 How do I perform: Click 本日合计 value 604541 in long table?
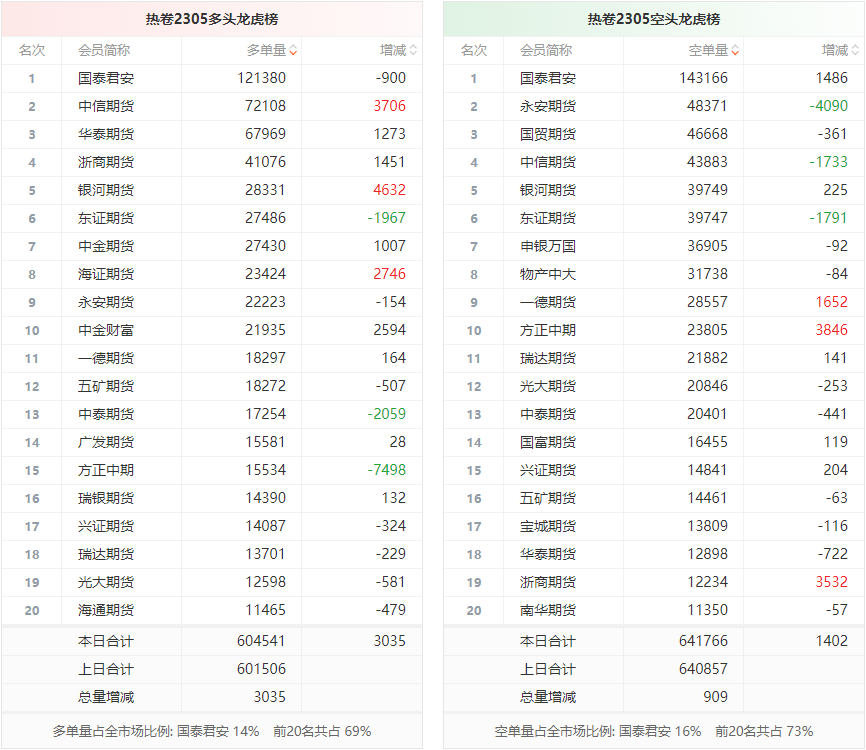(x=261, y=641)
